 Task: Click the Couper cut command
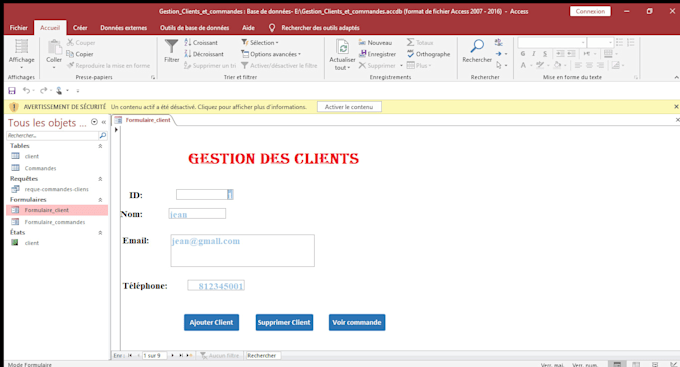(x=81, y=43)
